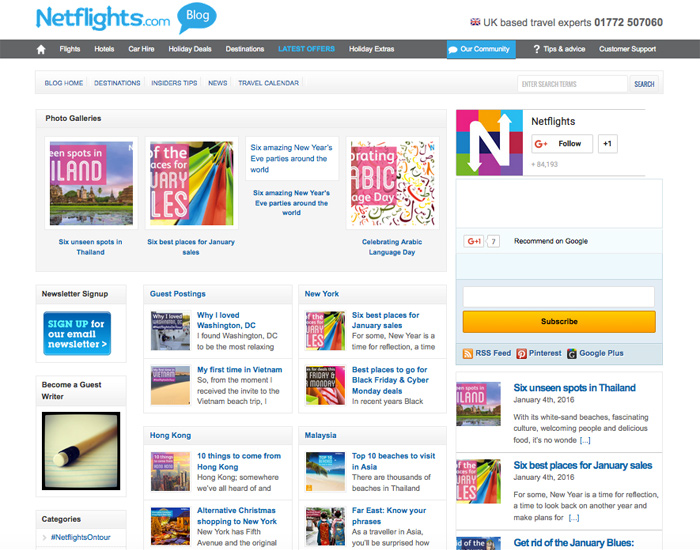The height and width of the screenshot is (550, 700).
Task: Focus the email field above Subscribe
Action: 559,297
